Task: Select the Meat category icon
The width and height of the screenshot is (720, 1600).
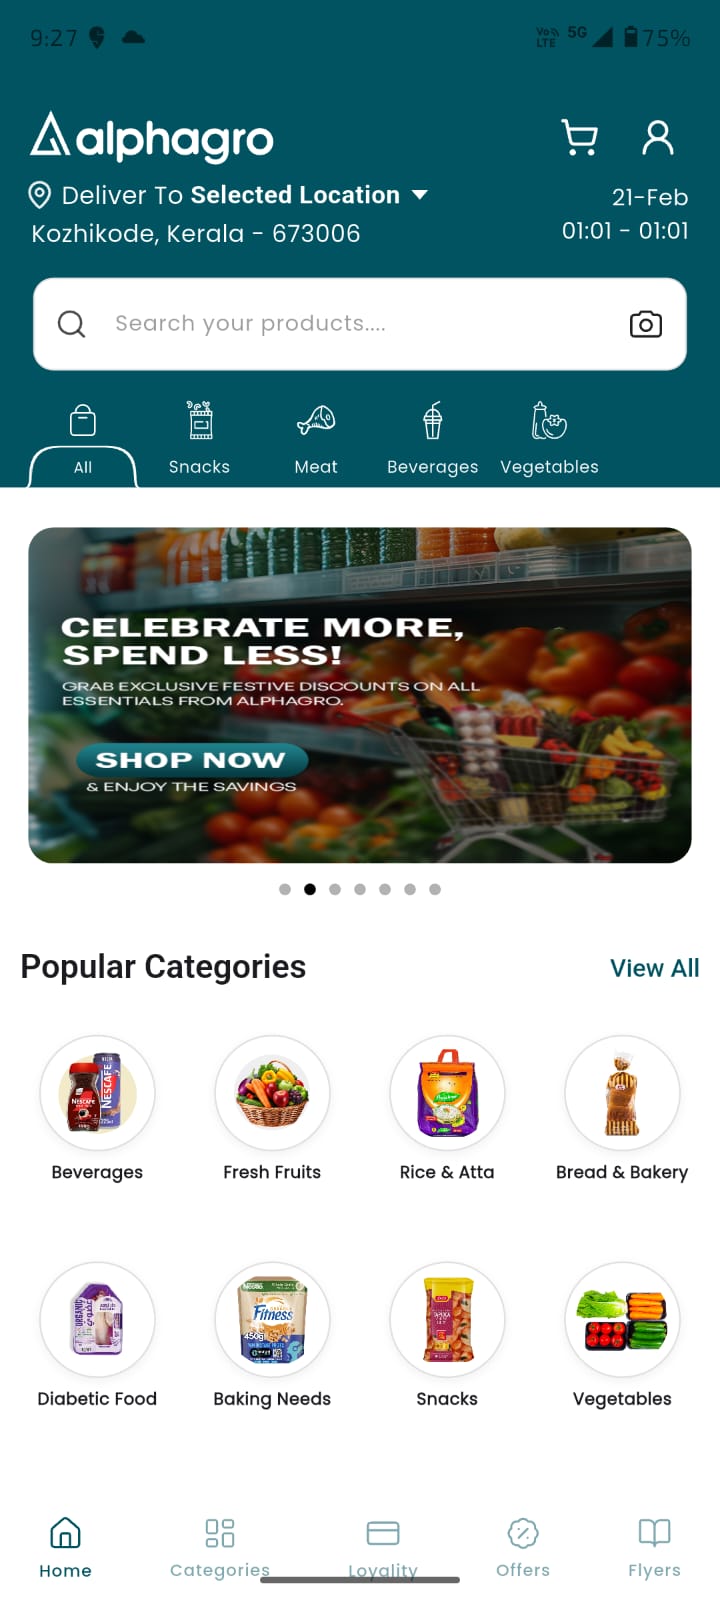Action: (x=316, y=421)
